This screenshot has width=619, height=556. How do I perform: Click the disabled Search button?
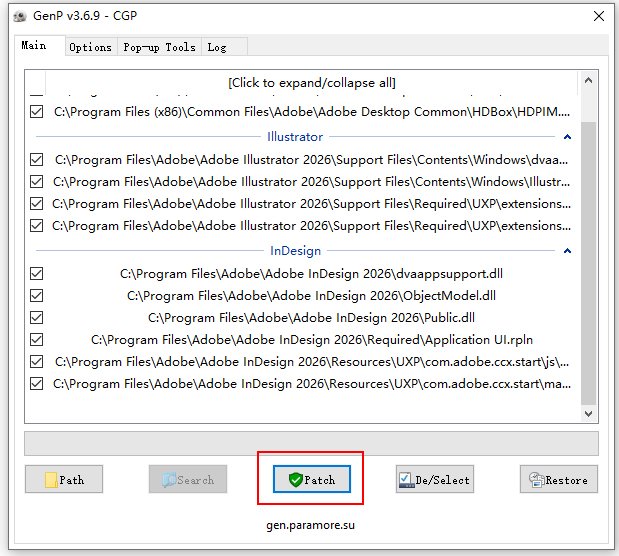coord(188,479)
